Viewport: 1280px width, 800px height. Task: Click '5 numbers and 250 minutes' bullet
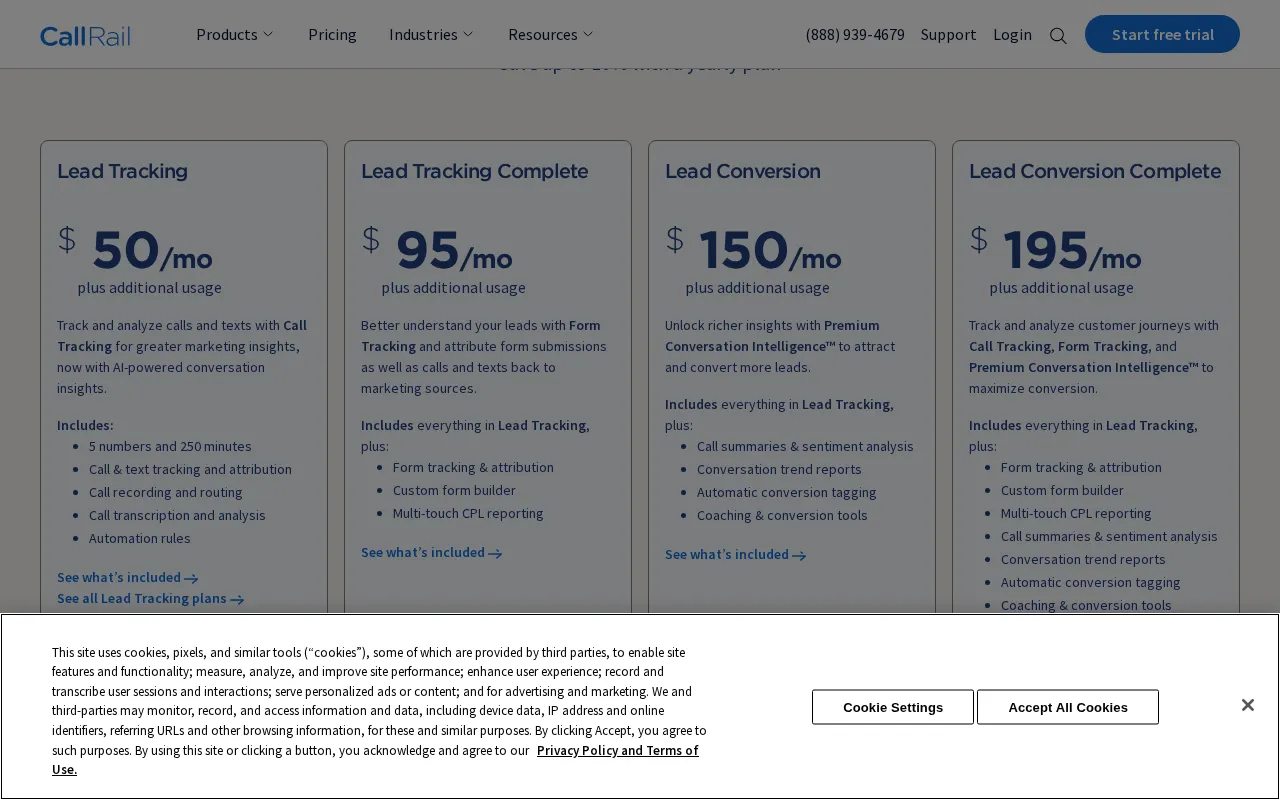(x=170, y=446)
